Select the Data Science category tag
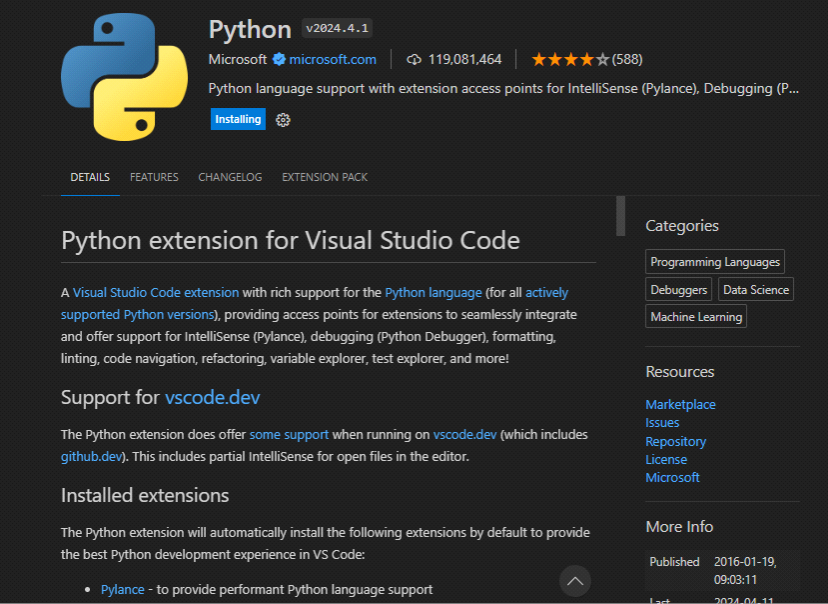This screenshot has width=828, height=604. [756, 290]
